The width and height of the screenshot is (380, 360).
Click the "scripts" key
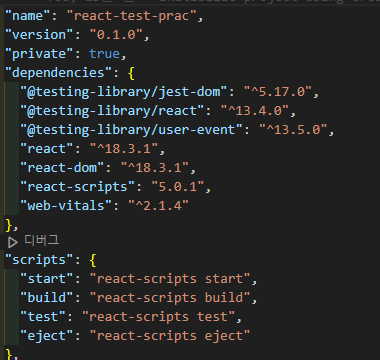40,260
